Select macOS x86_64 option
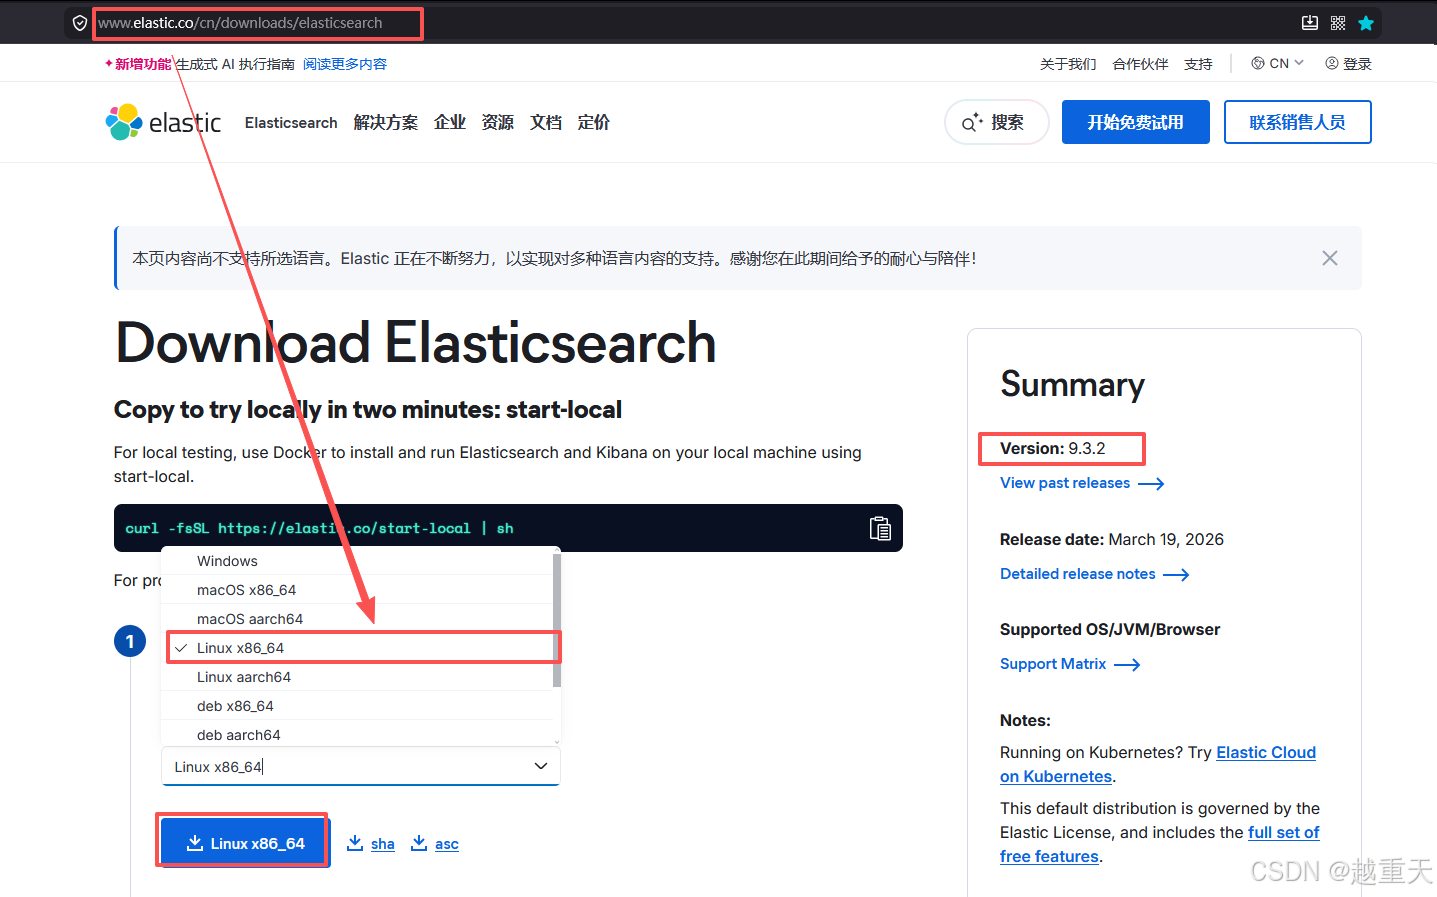The image size is (1437, 897). click(x=357, y=590)
